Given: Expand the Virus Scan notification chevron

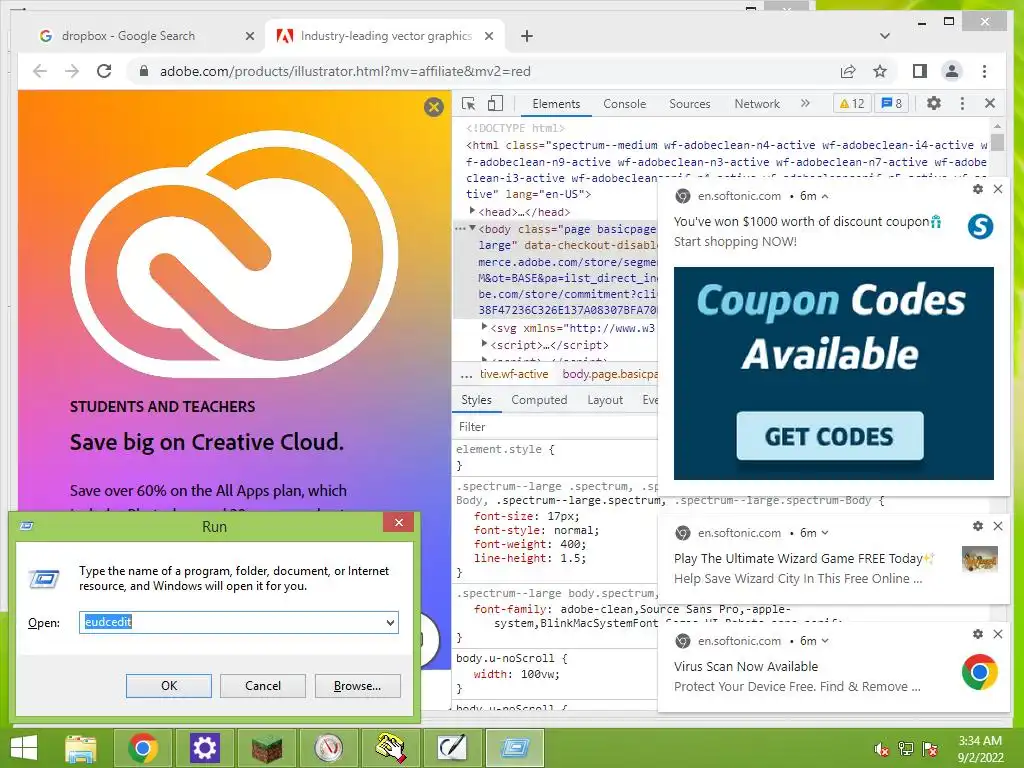Looking at the screenshot, I should [x=825, y=641].
